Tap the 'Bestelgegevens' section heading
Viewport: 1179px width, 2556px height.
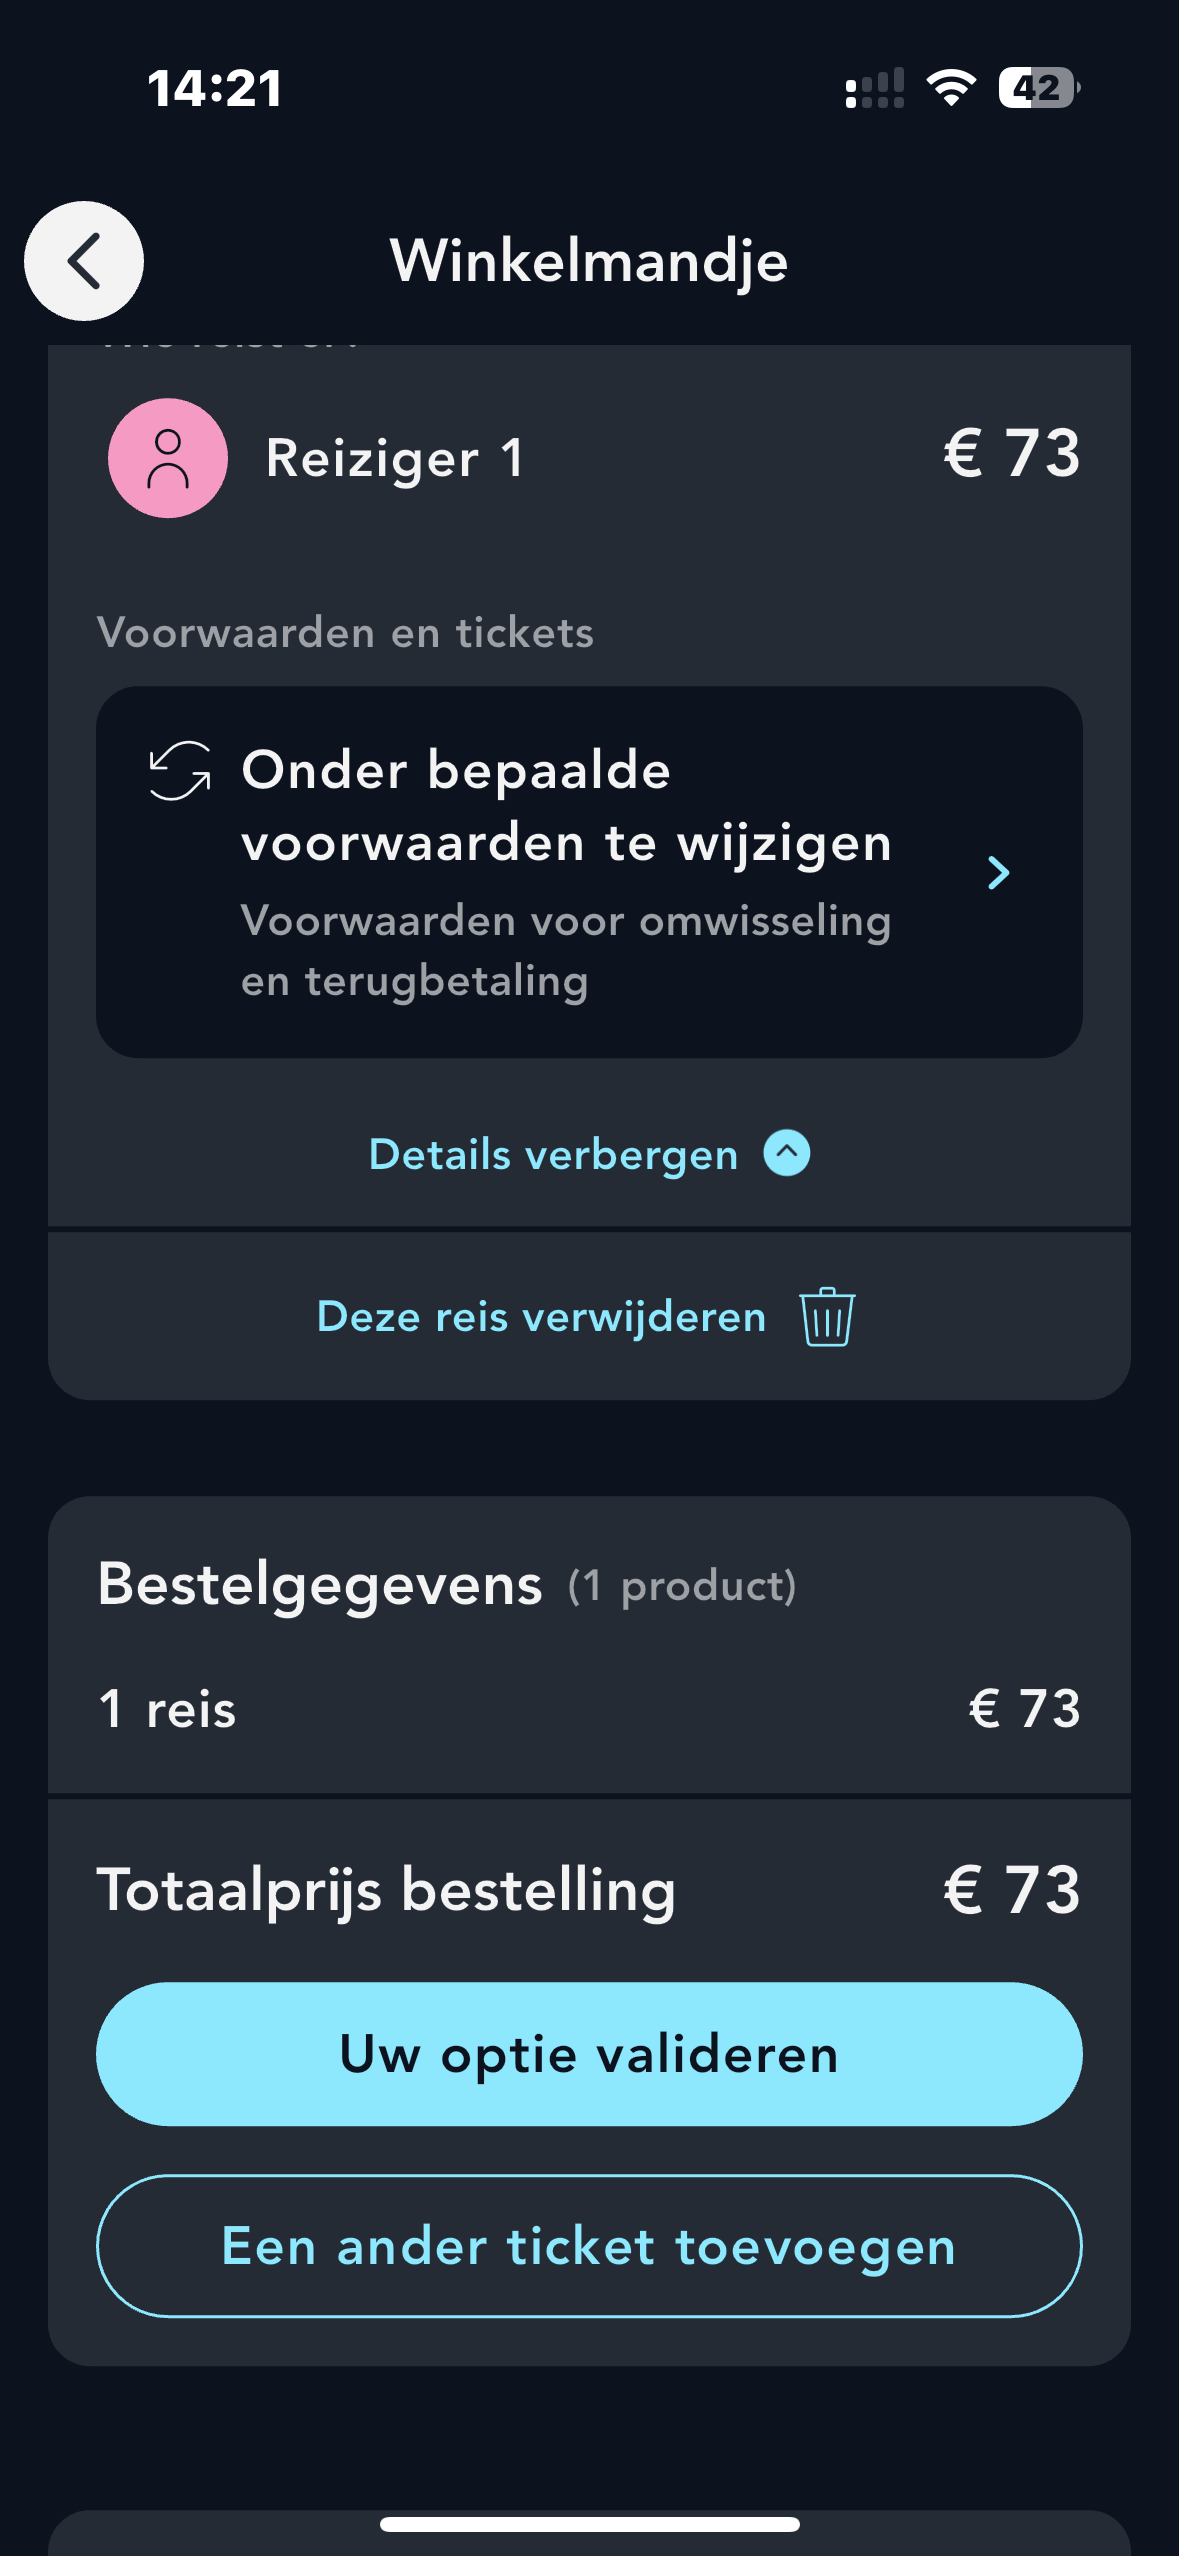(x=320, y=1585)
